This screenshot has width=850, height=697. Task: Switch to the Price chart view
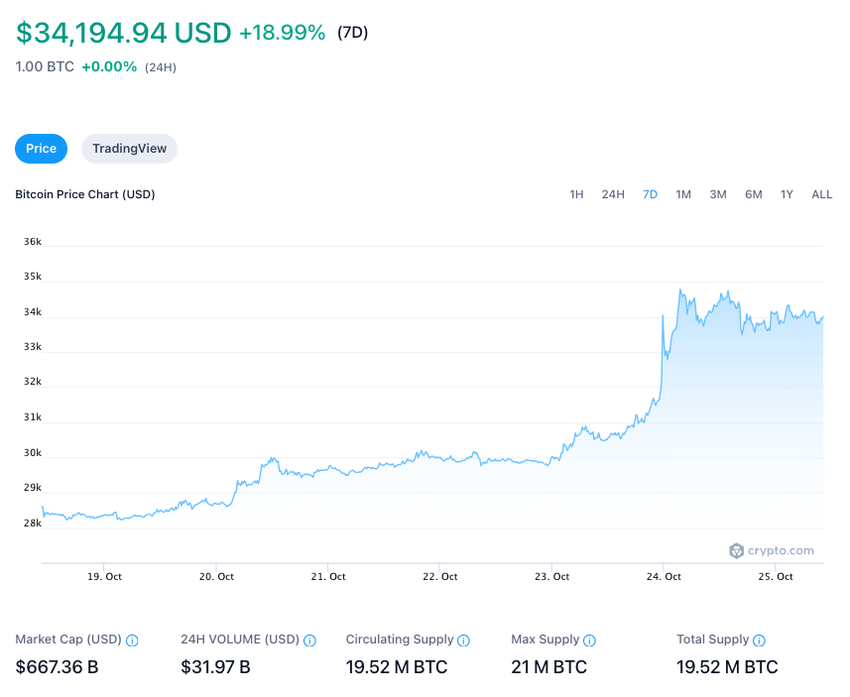41,149
